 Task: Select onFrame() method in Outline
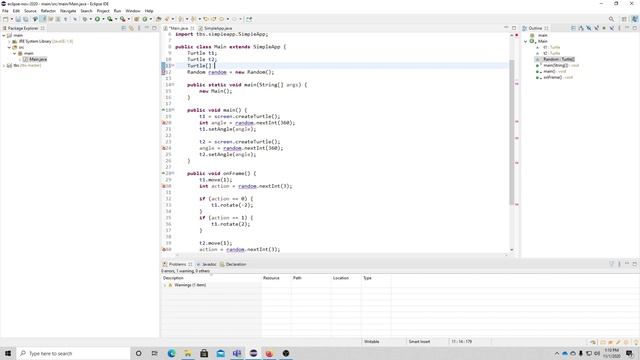554,77
